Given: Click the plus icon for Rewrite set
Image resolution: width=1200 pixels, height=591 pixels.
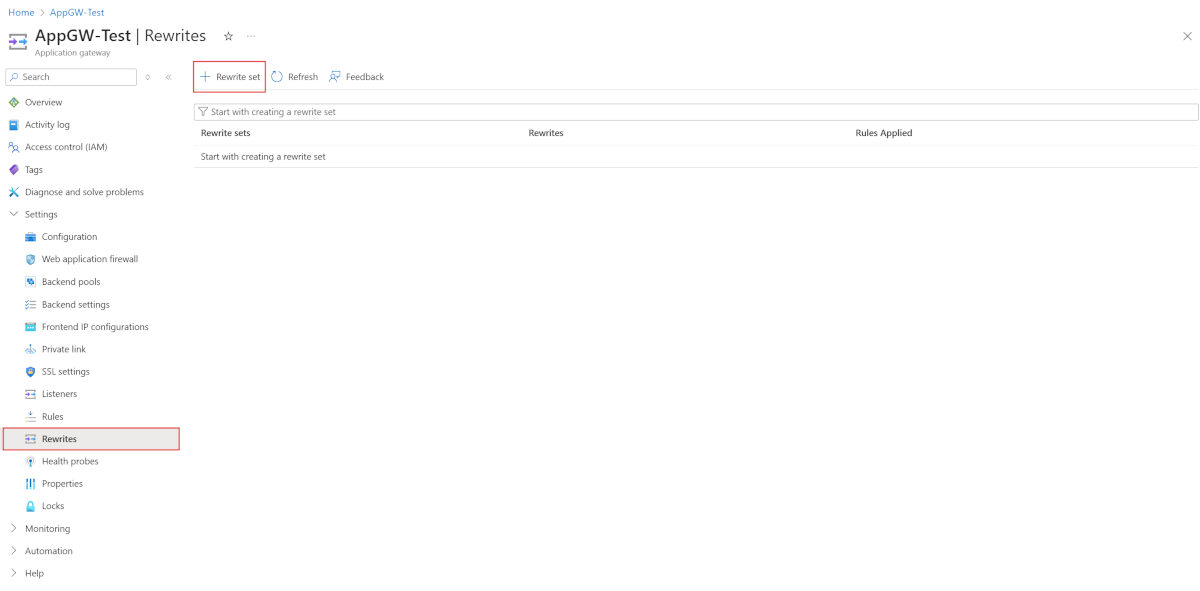Looking at the screenshot, I should coord(205,77).
